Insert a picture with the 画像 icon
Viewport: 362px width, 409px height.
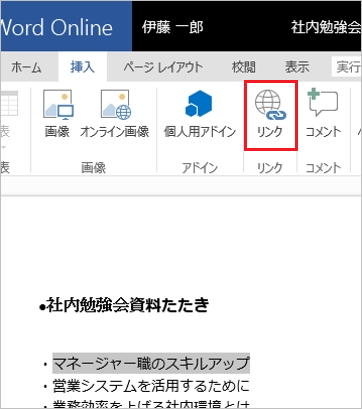point(58,114)
